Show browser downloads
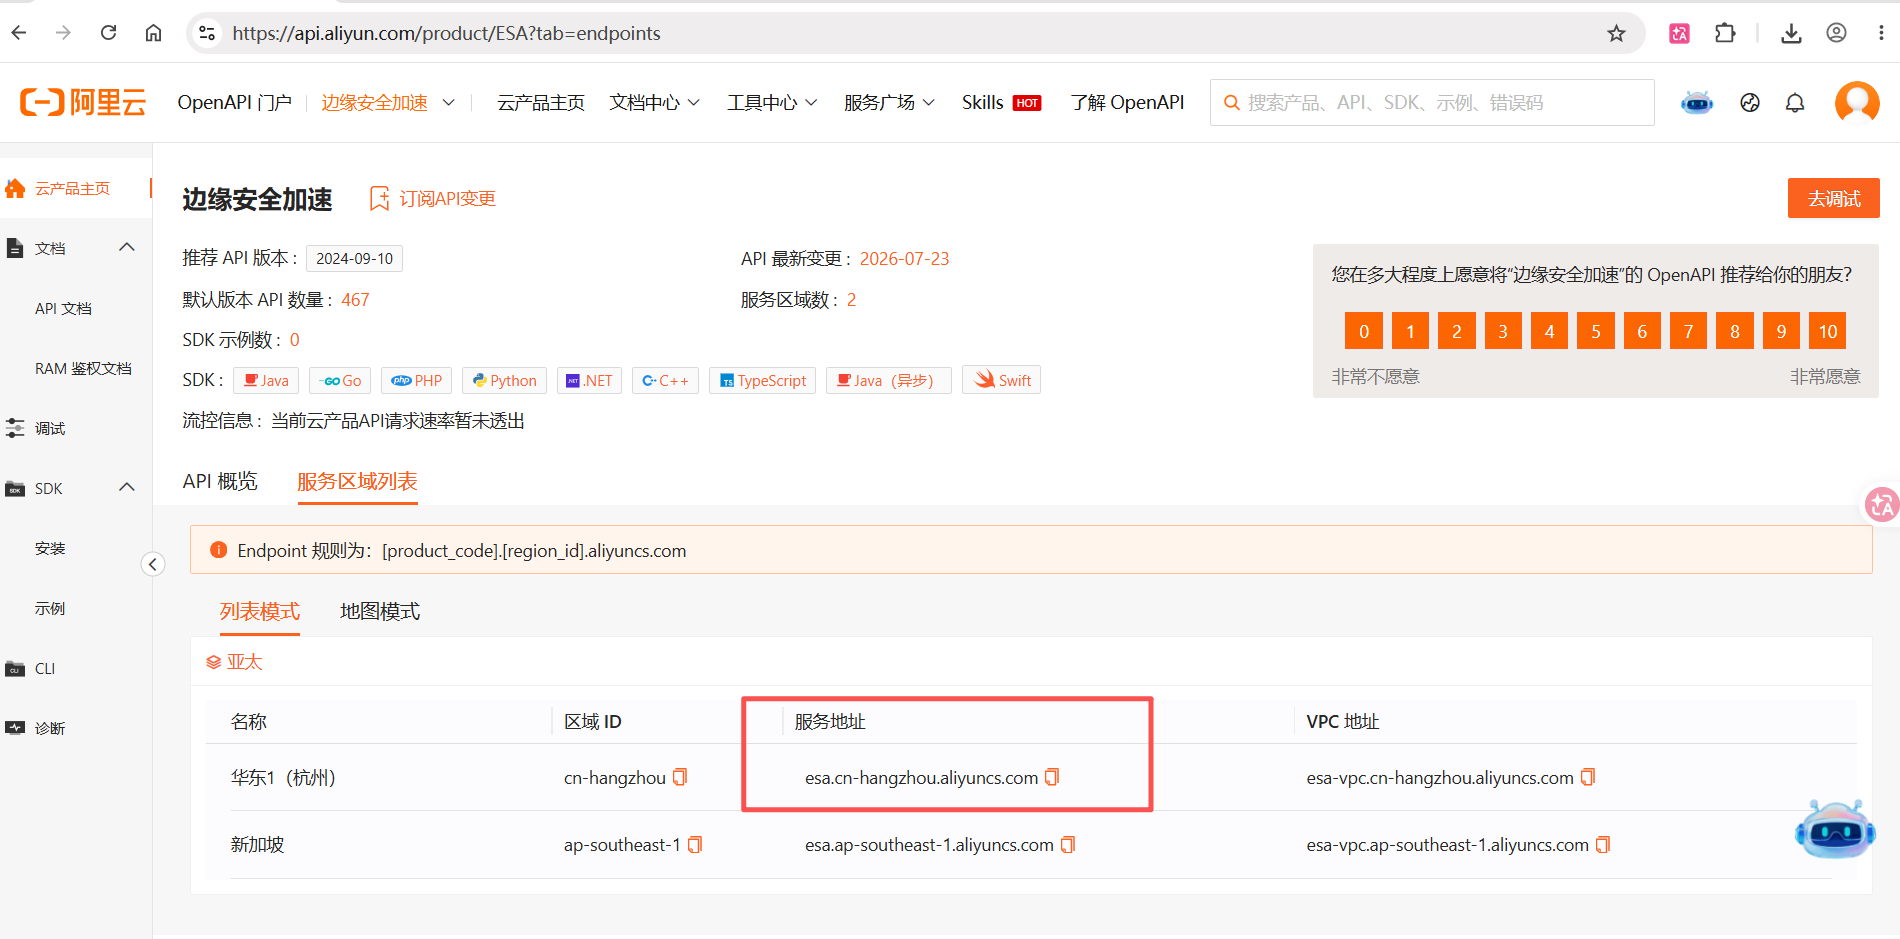 [1791, 33]
